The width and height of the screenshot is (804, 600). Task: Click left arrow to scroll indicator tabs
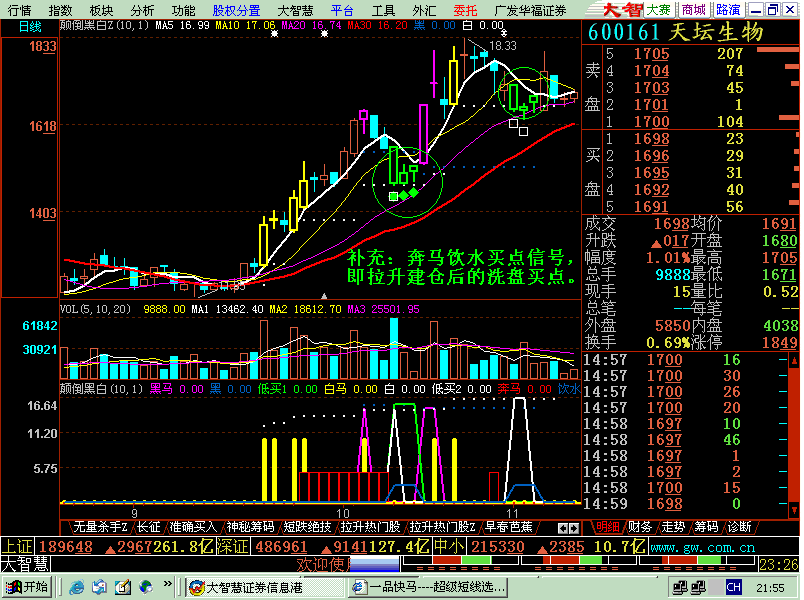click(x=562, y=528)
